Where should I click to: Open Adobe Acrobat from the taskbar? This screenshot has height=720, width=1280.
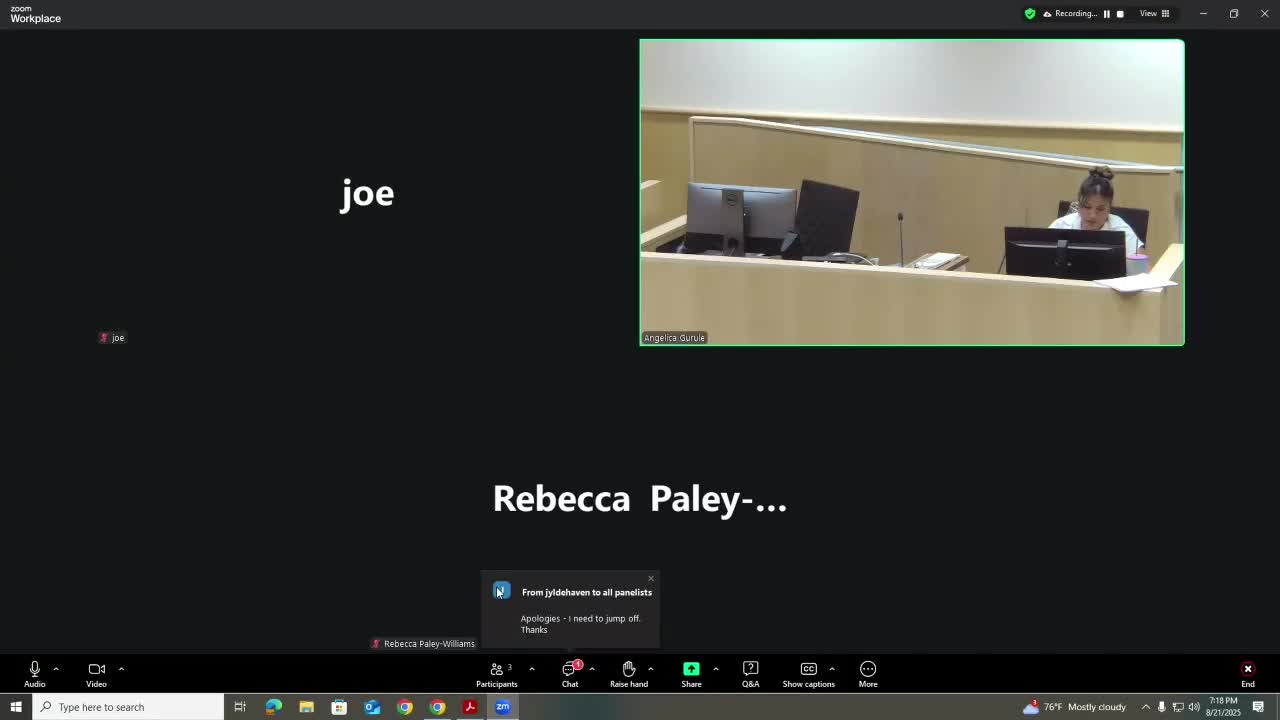click(470, 707)
